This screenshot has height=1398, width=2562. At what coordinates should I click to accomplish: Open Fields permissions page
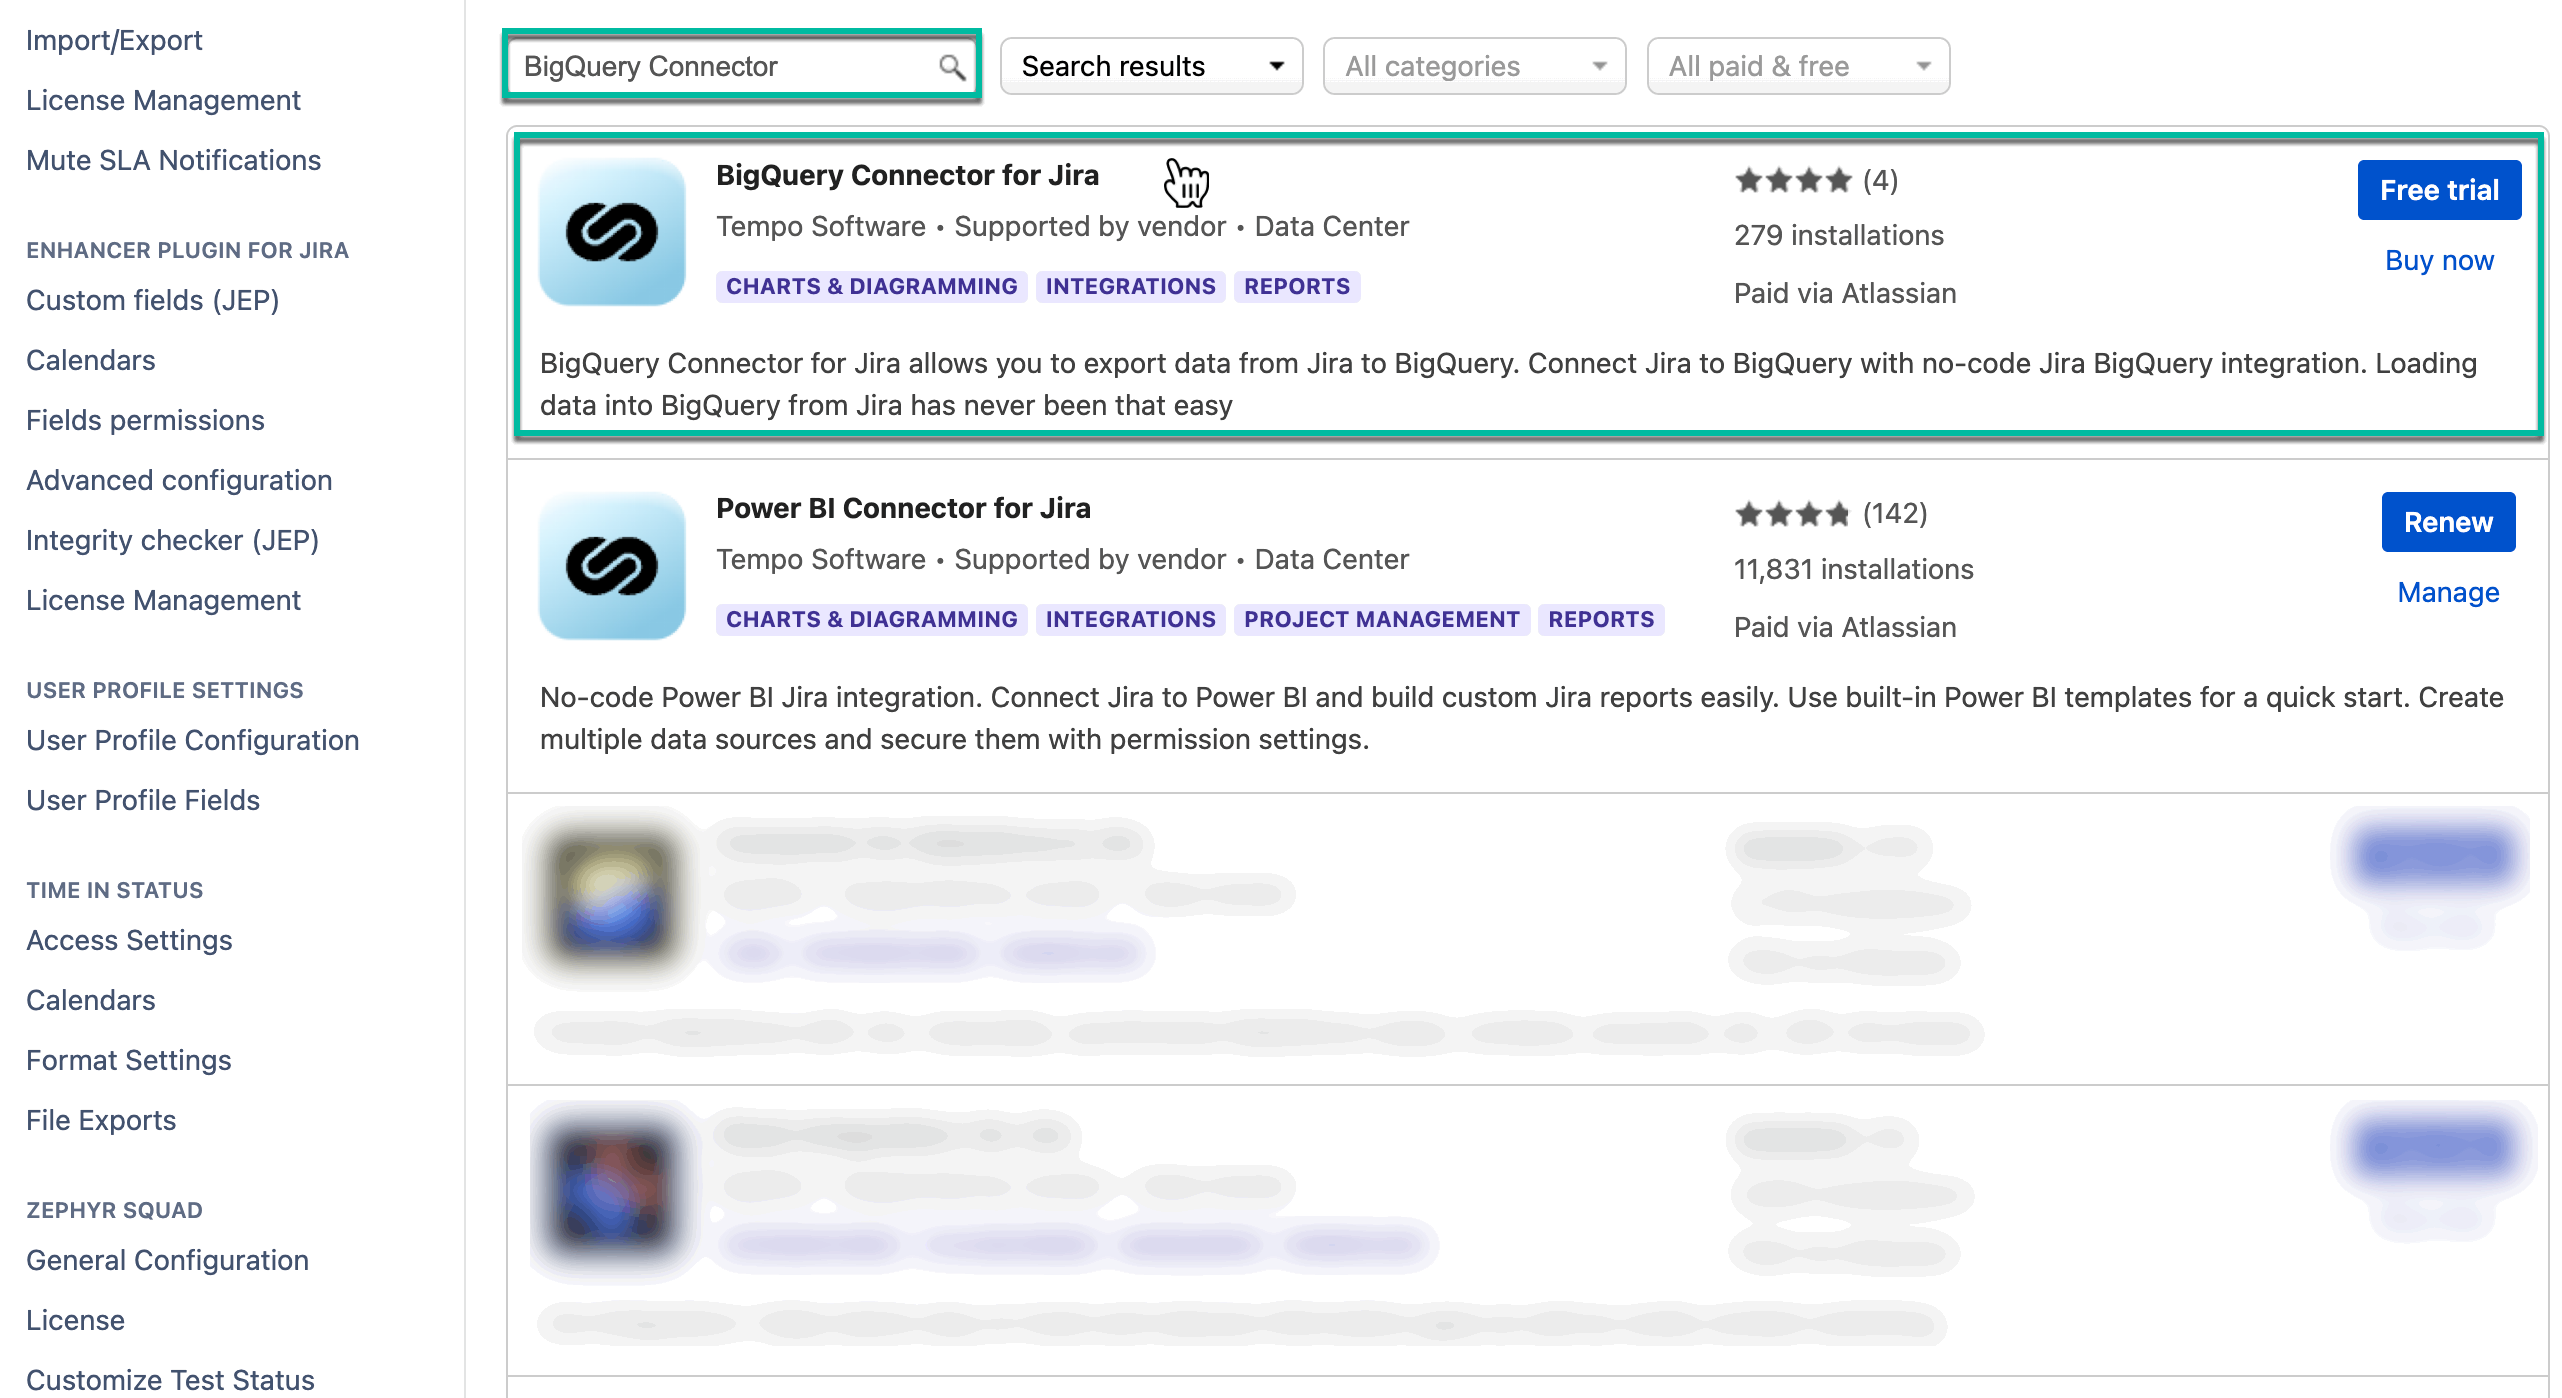(x=145, y=420)
